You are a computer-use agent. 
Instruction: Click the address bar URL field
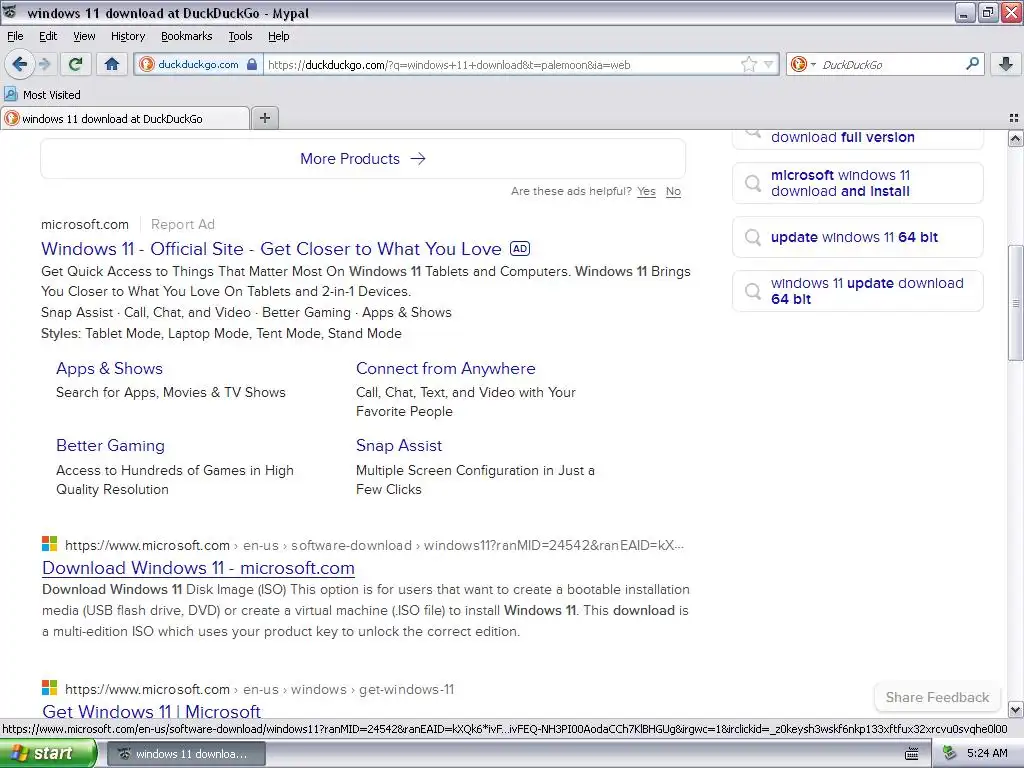[500, 65]
